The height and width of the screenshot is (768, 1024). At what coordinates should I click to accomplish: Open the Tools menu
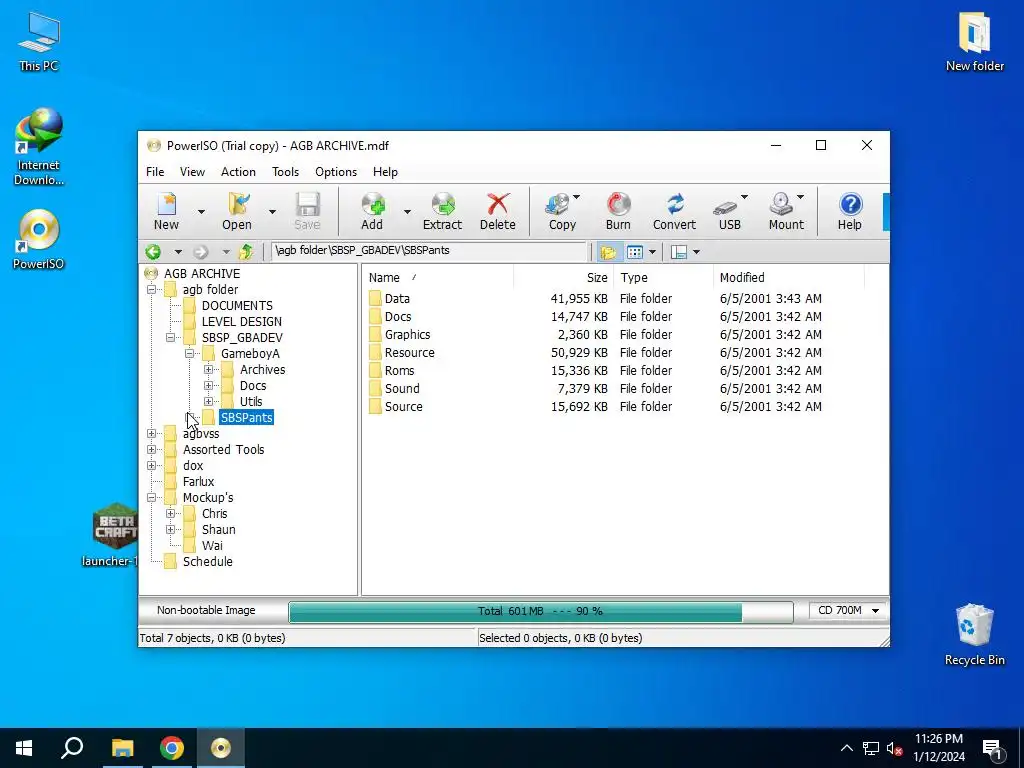pos(285,172)
